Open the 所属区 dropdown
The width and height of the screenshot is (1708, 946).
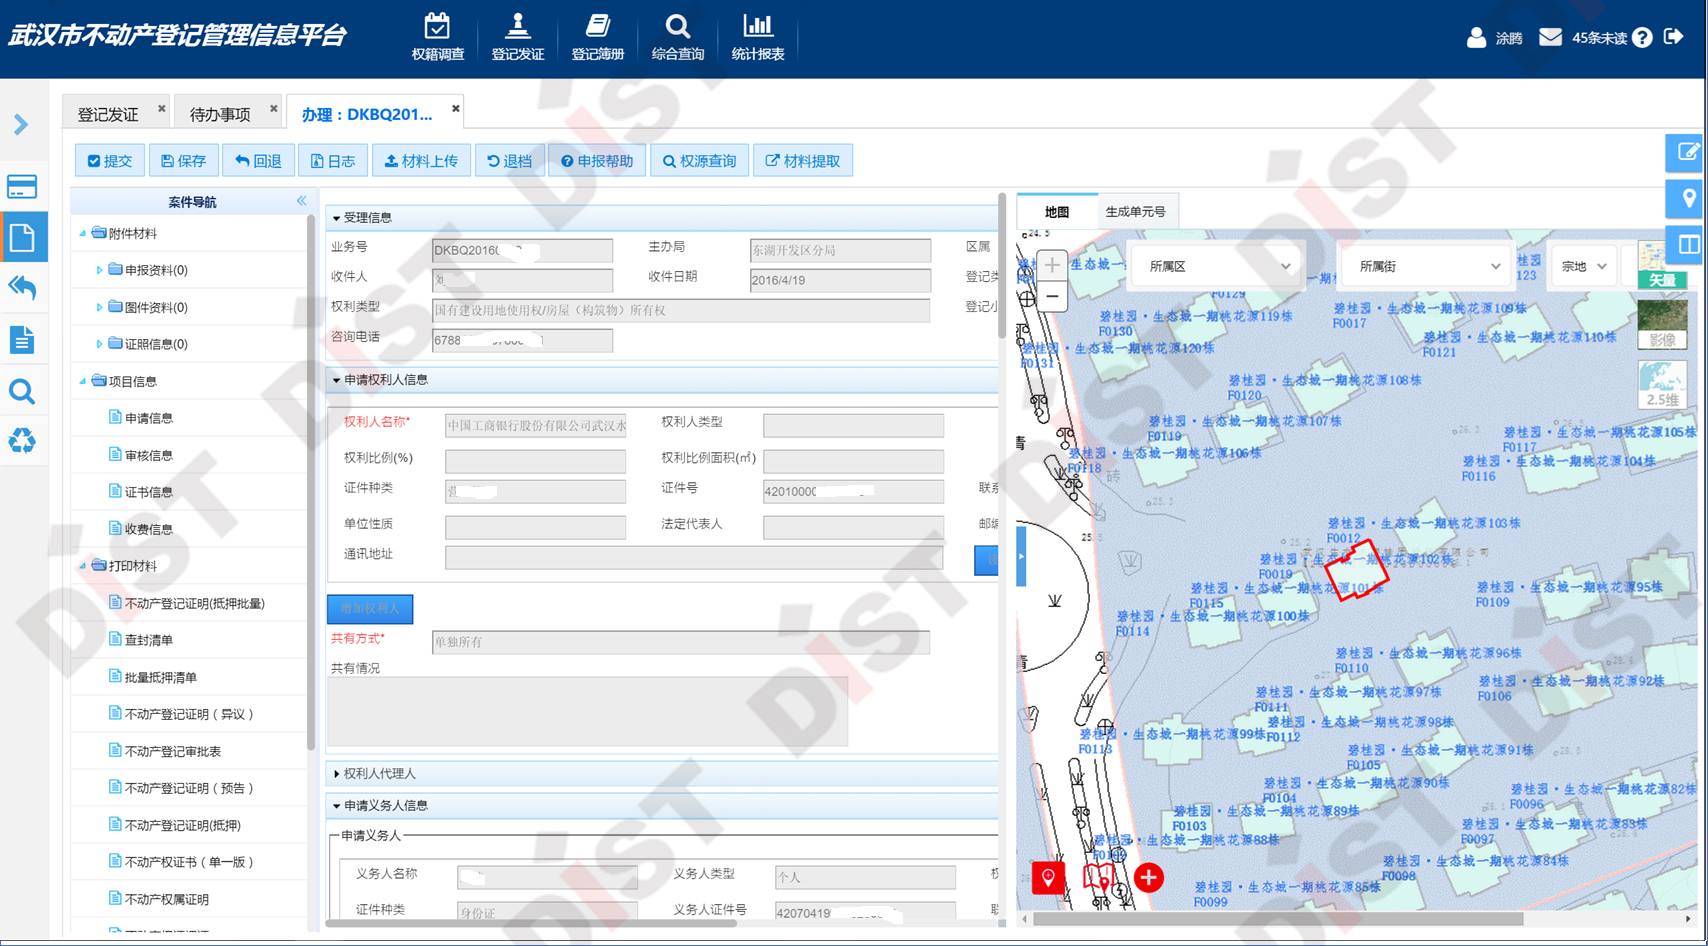[x=1217, y=266]
